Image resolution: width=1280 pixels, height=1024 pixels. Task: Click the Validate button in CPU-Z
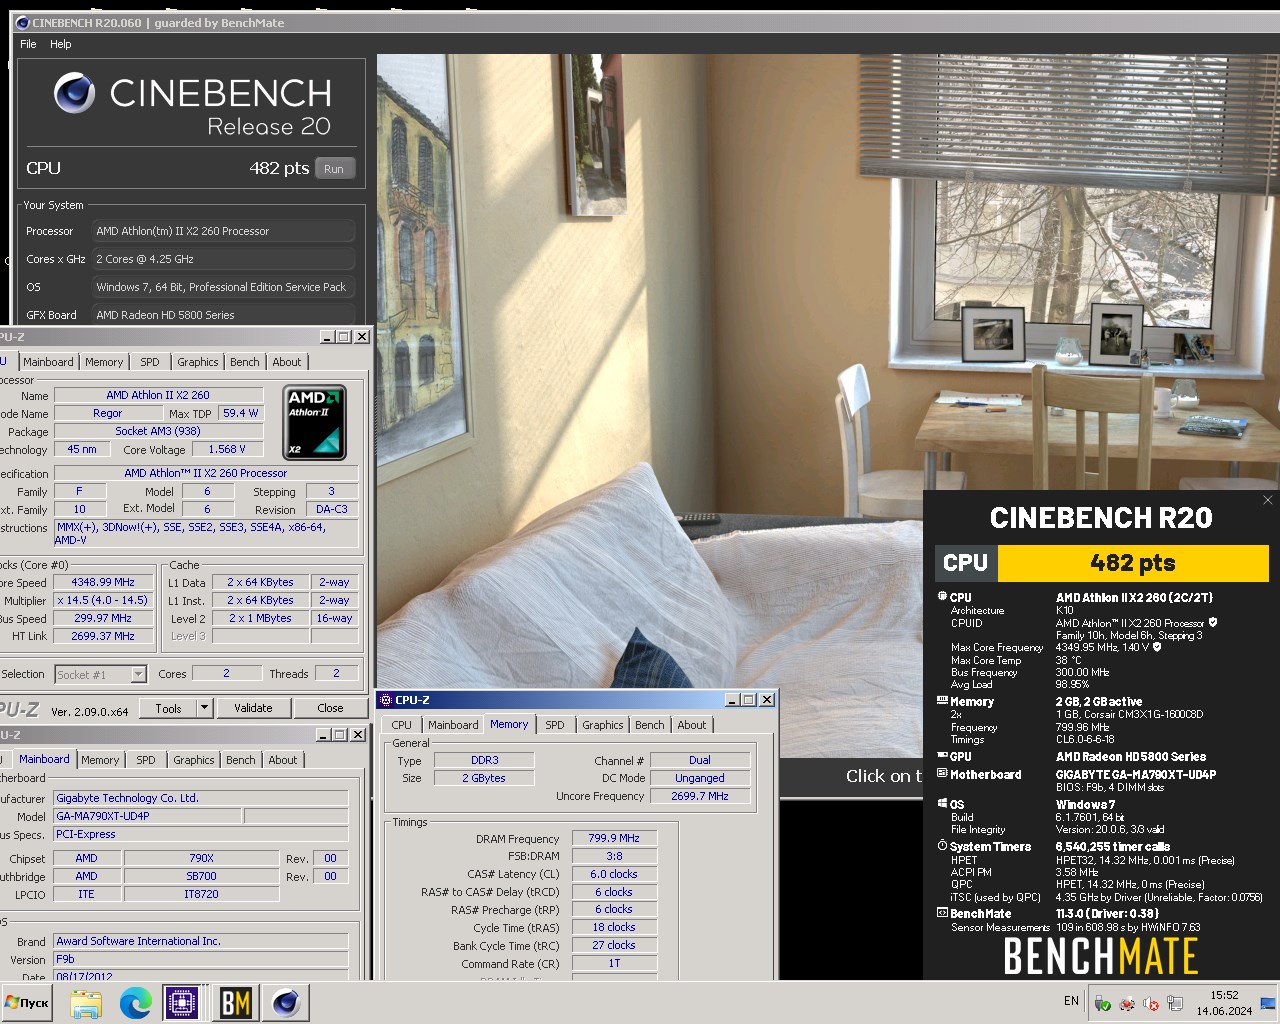(253, 708)
